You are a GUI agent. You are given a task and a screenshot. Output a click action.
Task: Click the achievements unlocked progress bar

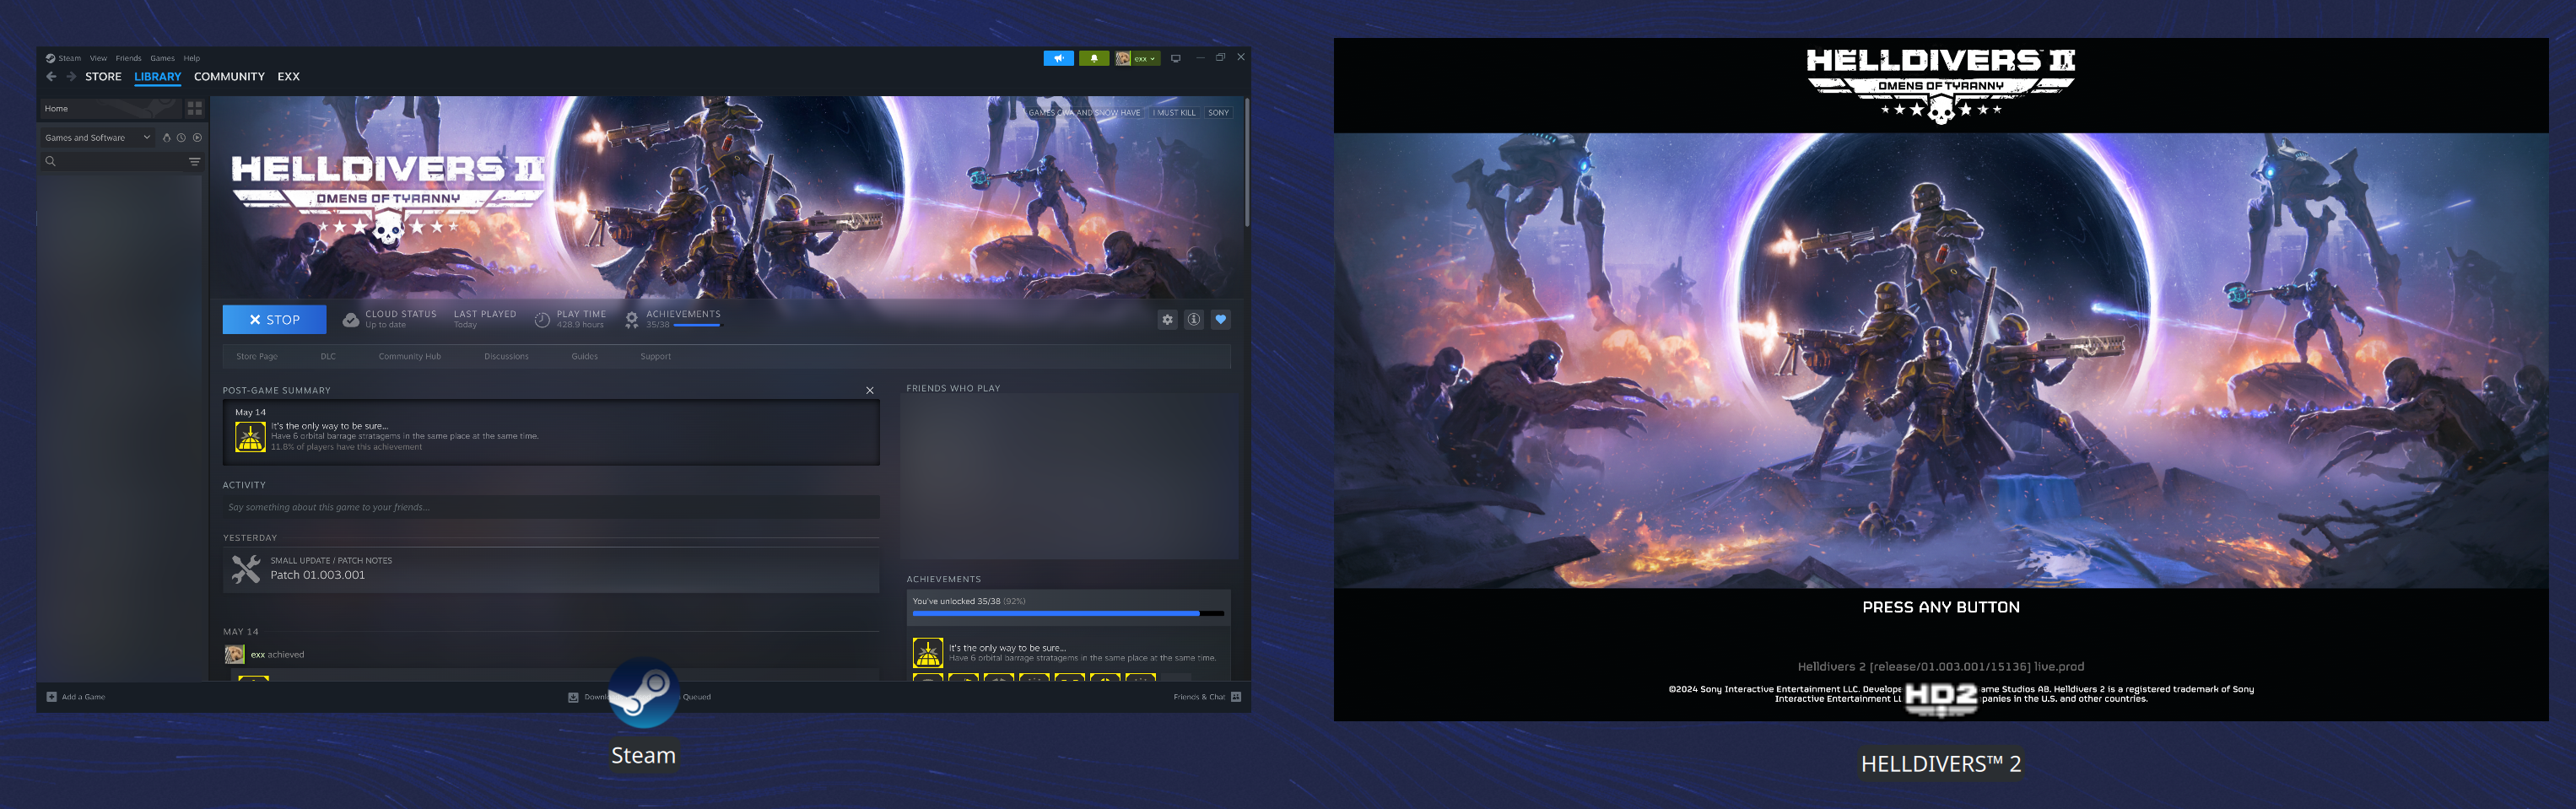pyautogui.click(x=1068, y=613)
